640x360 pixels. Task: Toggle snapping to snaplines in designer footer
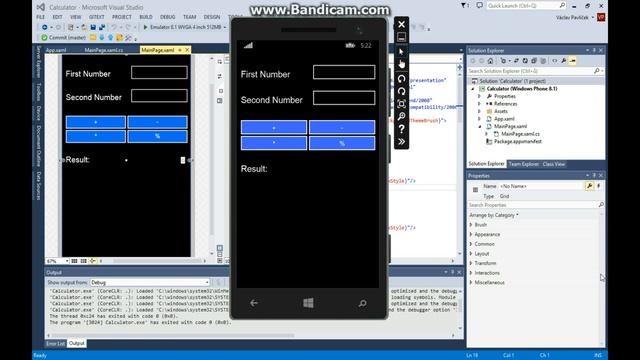93,261
